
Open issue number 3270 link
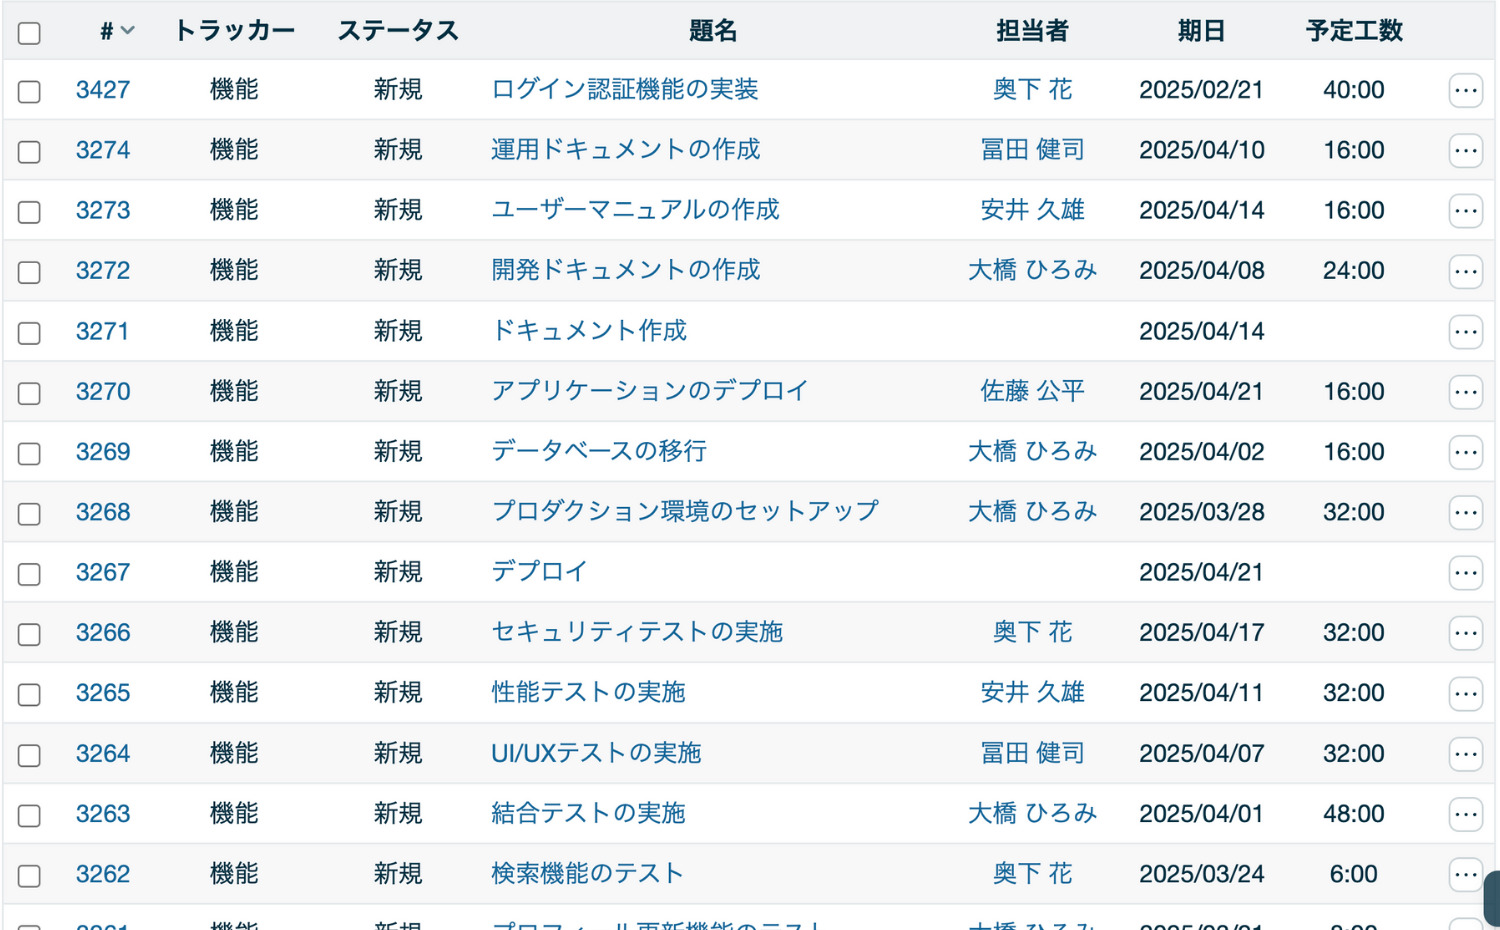(103, 391)
